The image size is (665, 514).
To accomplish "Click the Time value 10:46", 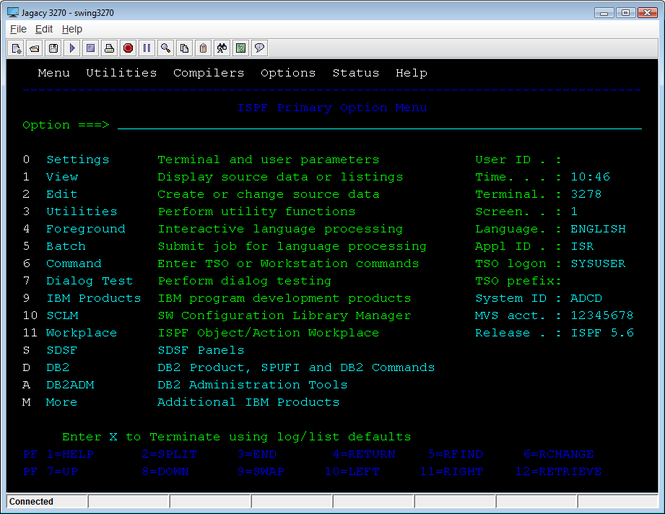I will (590, 177).
